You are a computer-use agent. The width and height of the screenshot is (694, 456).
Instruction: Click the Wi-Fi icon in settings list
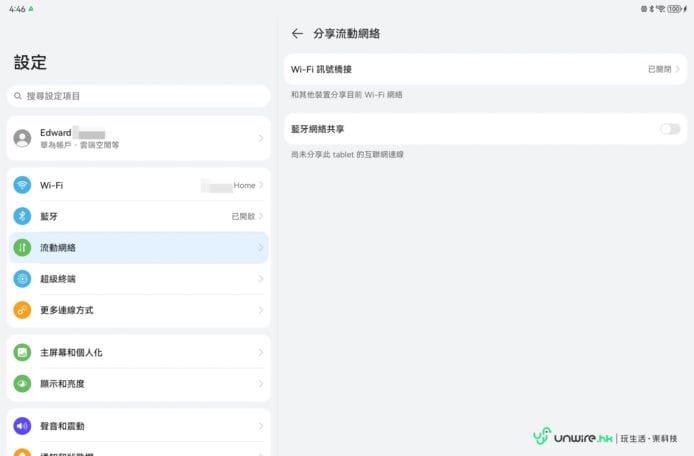[x=22, y=185]
